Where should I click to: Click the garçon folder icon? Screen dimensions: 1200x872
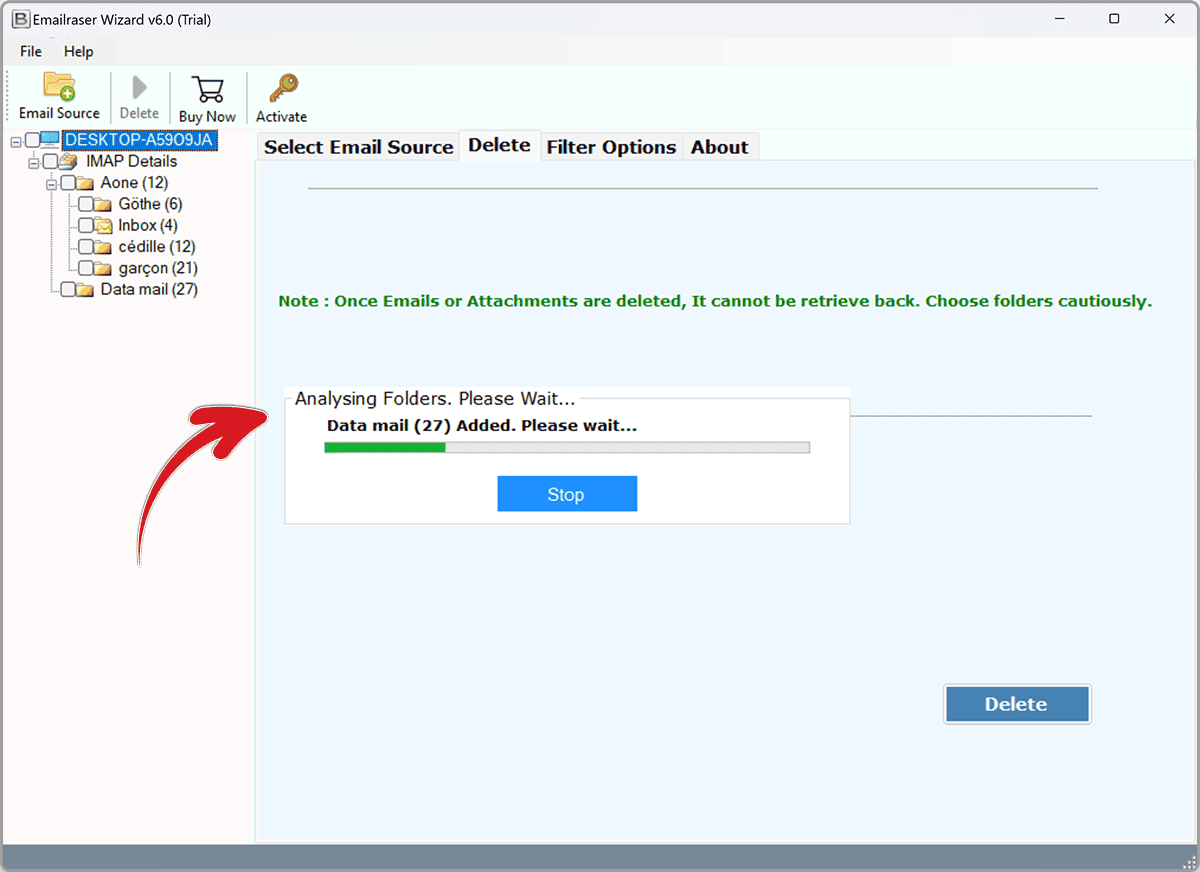(x=102, y=268)
